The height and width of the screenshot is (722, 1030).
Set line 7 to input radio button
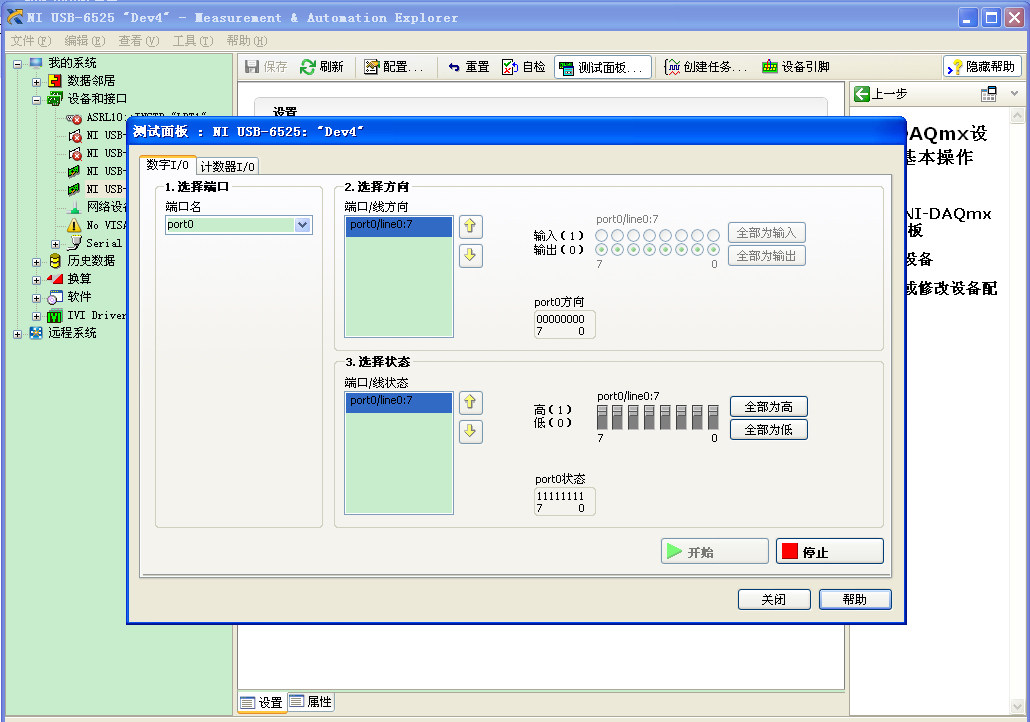601,235
